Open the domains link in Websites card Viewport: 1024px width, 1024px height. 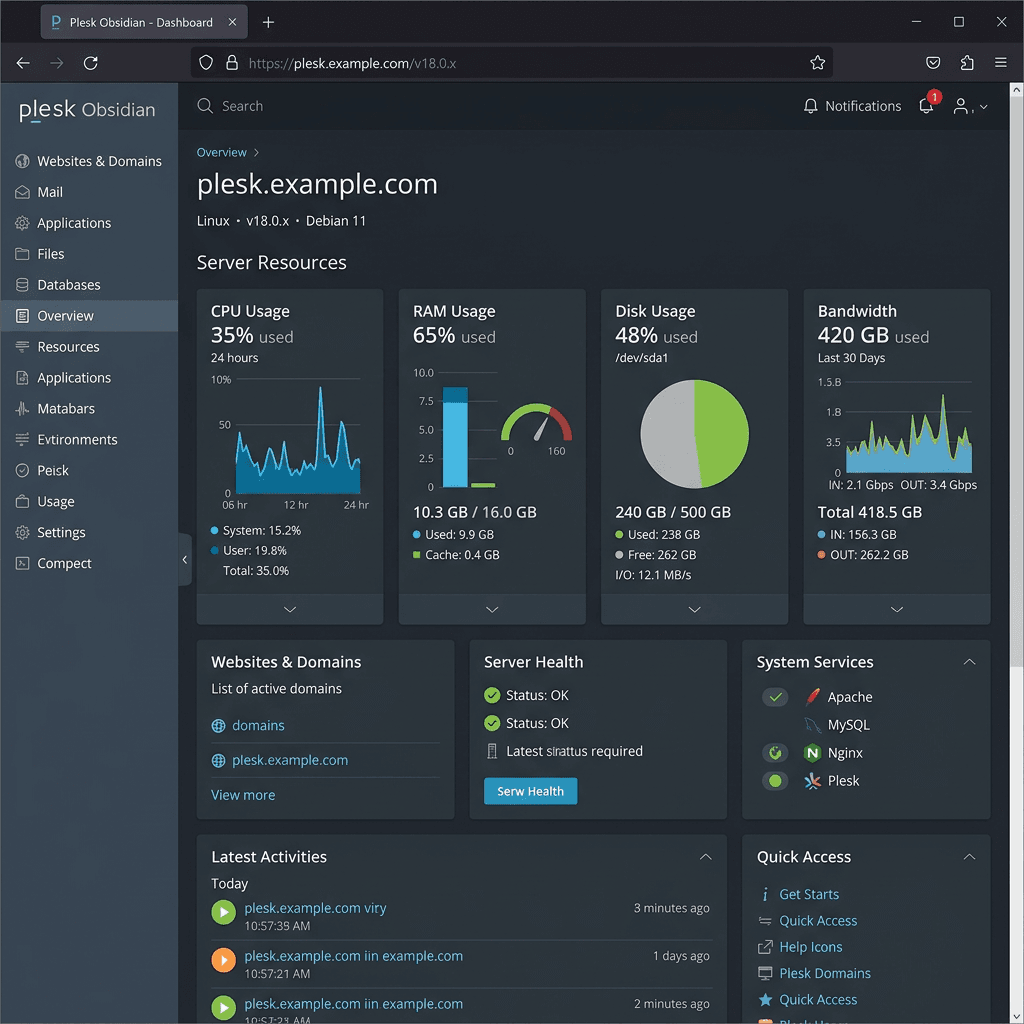(x=258, y=726)
